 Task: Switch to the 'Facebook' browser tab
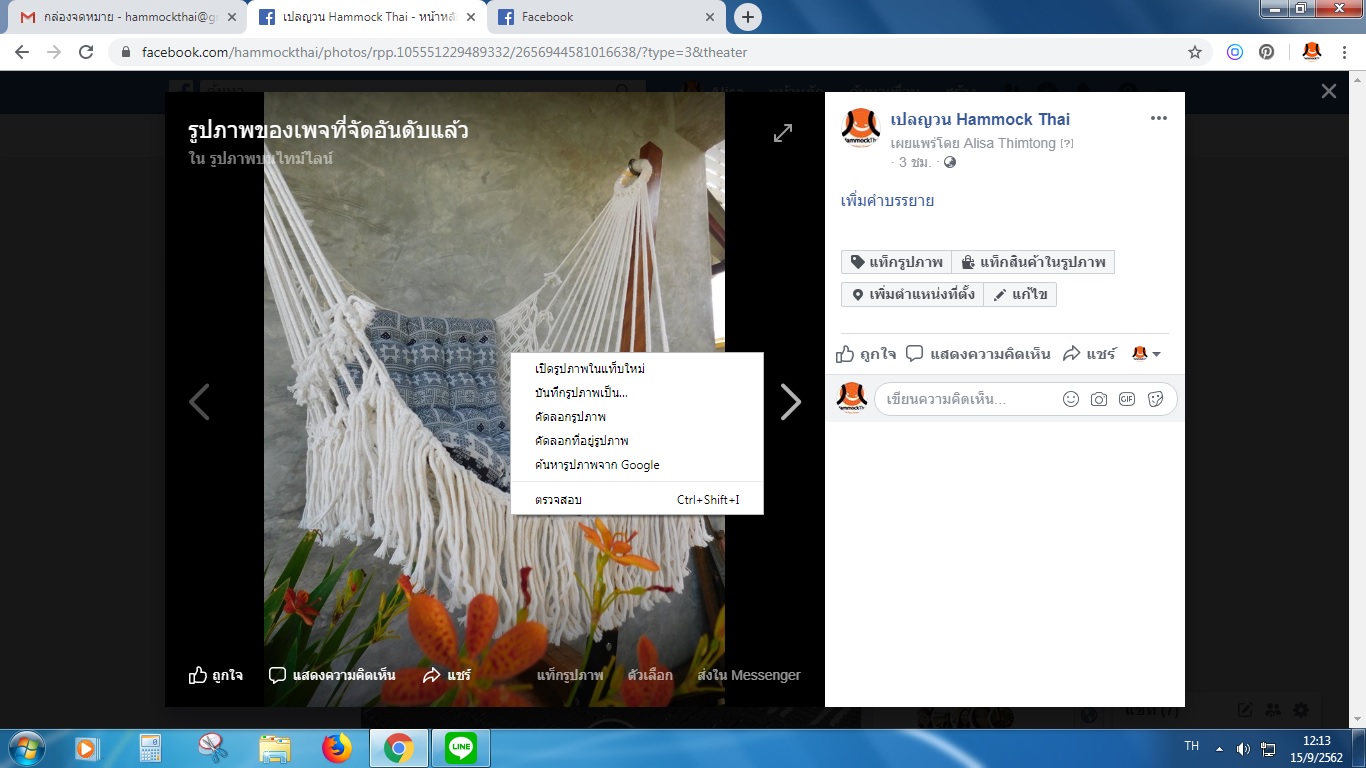coord(605,17)
